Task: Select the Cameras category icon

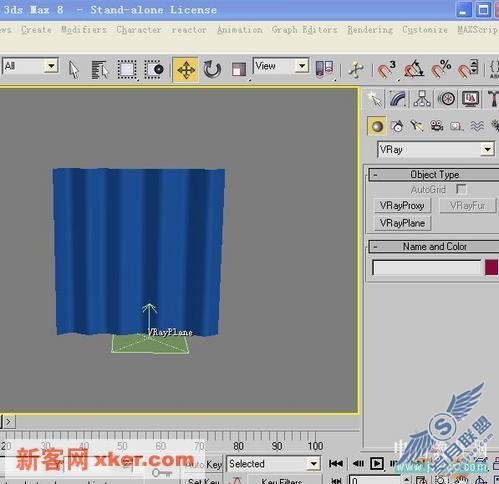Action: tap(437, 126)
